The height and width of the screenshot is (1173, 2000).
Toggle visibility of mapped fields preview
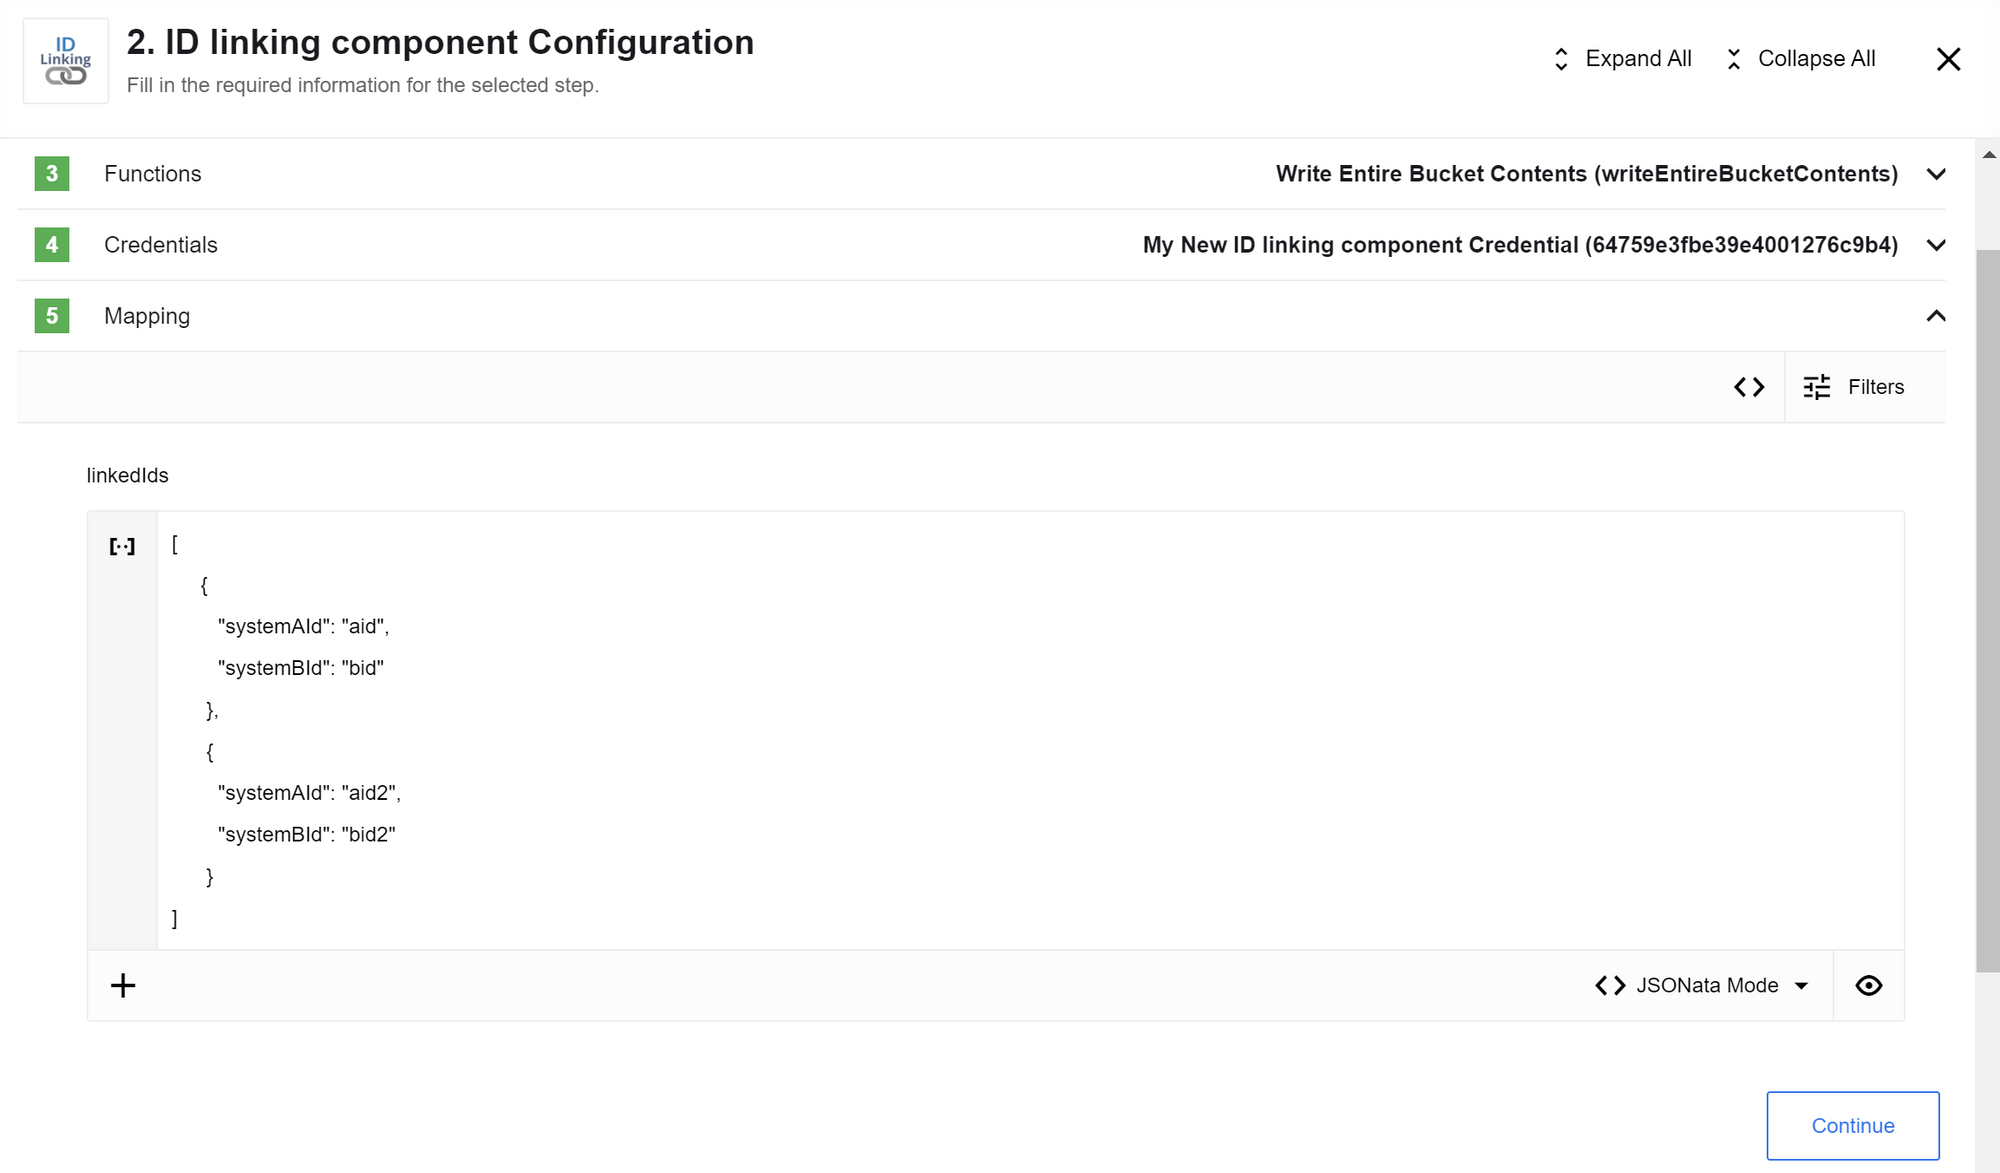1869,984
